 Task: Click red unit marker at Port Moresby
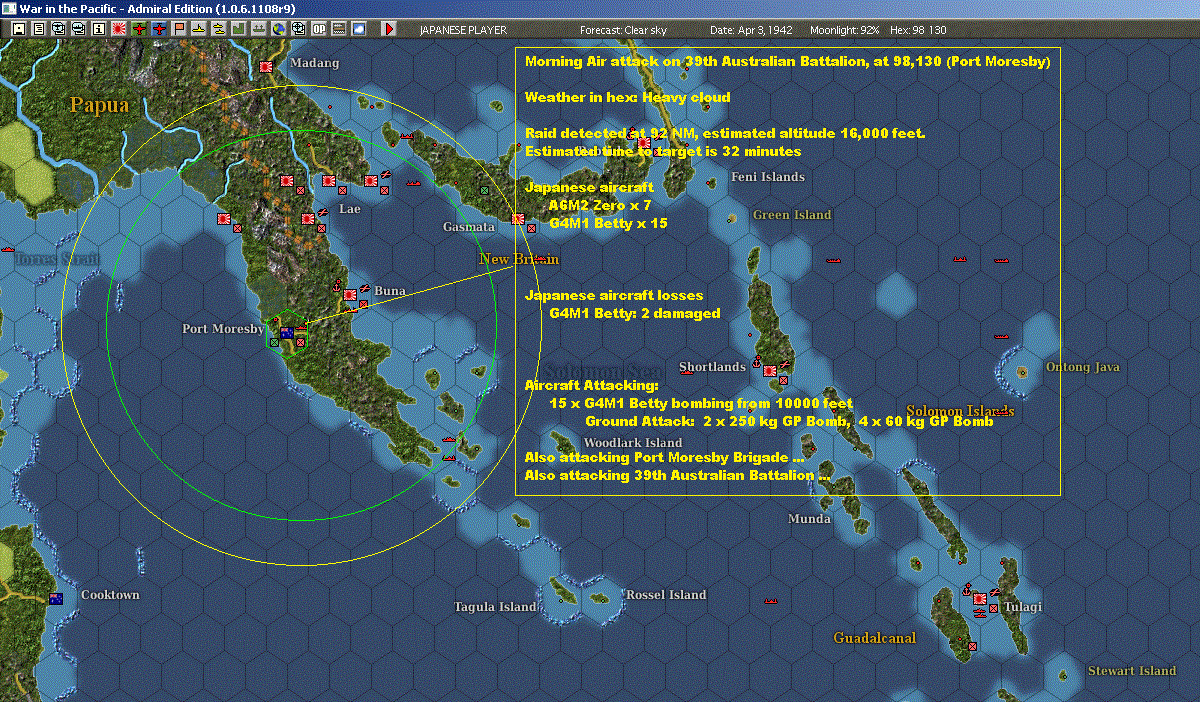coord(300,342)
